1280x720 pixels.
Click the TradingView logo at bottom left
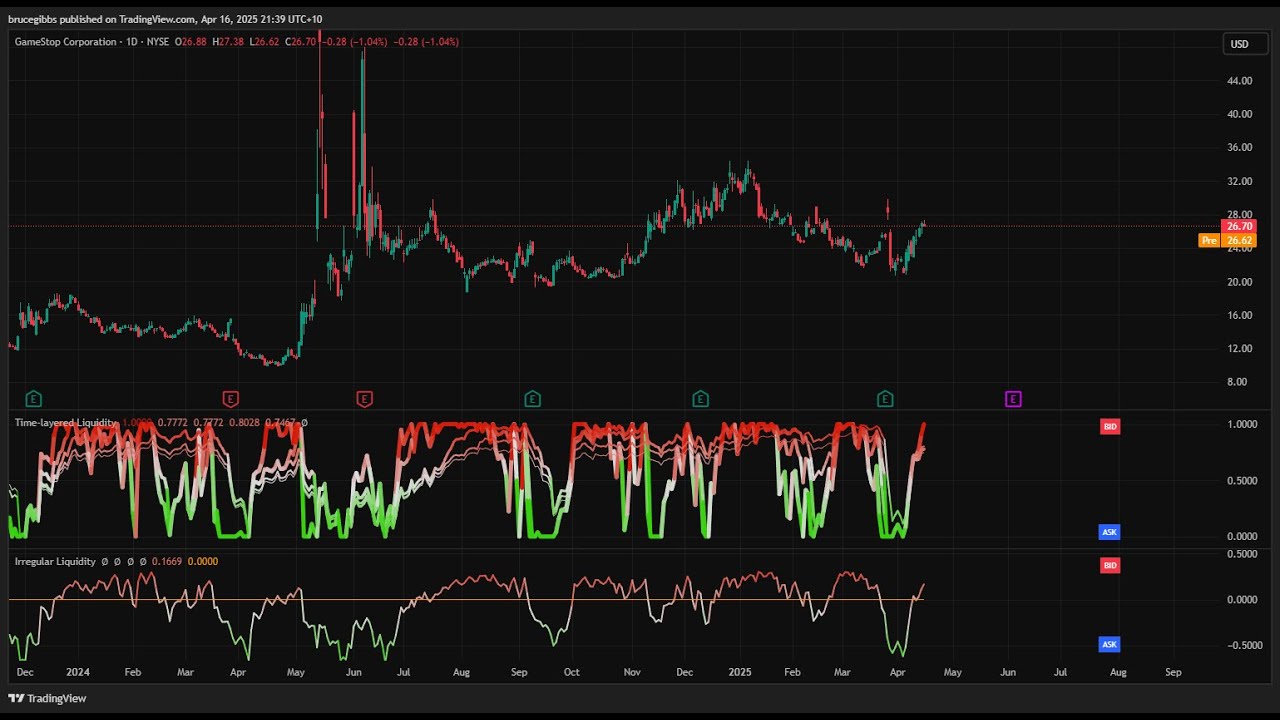48,698
